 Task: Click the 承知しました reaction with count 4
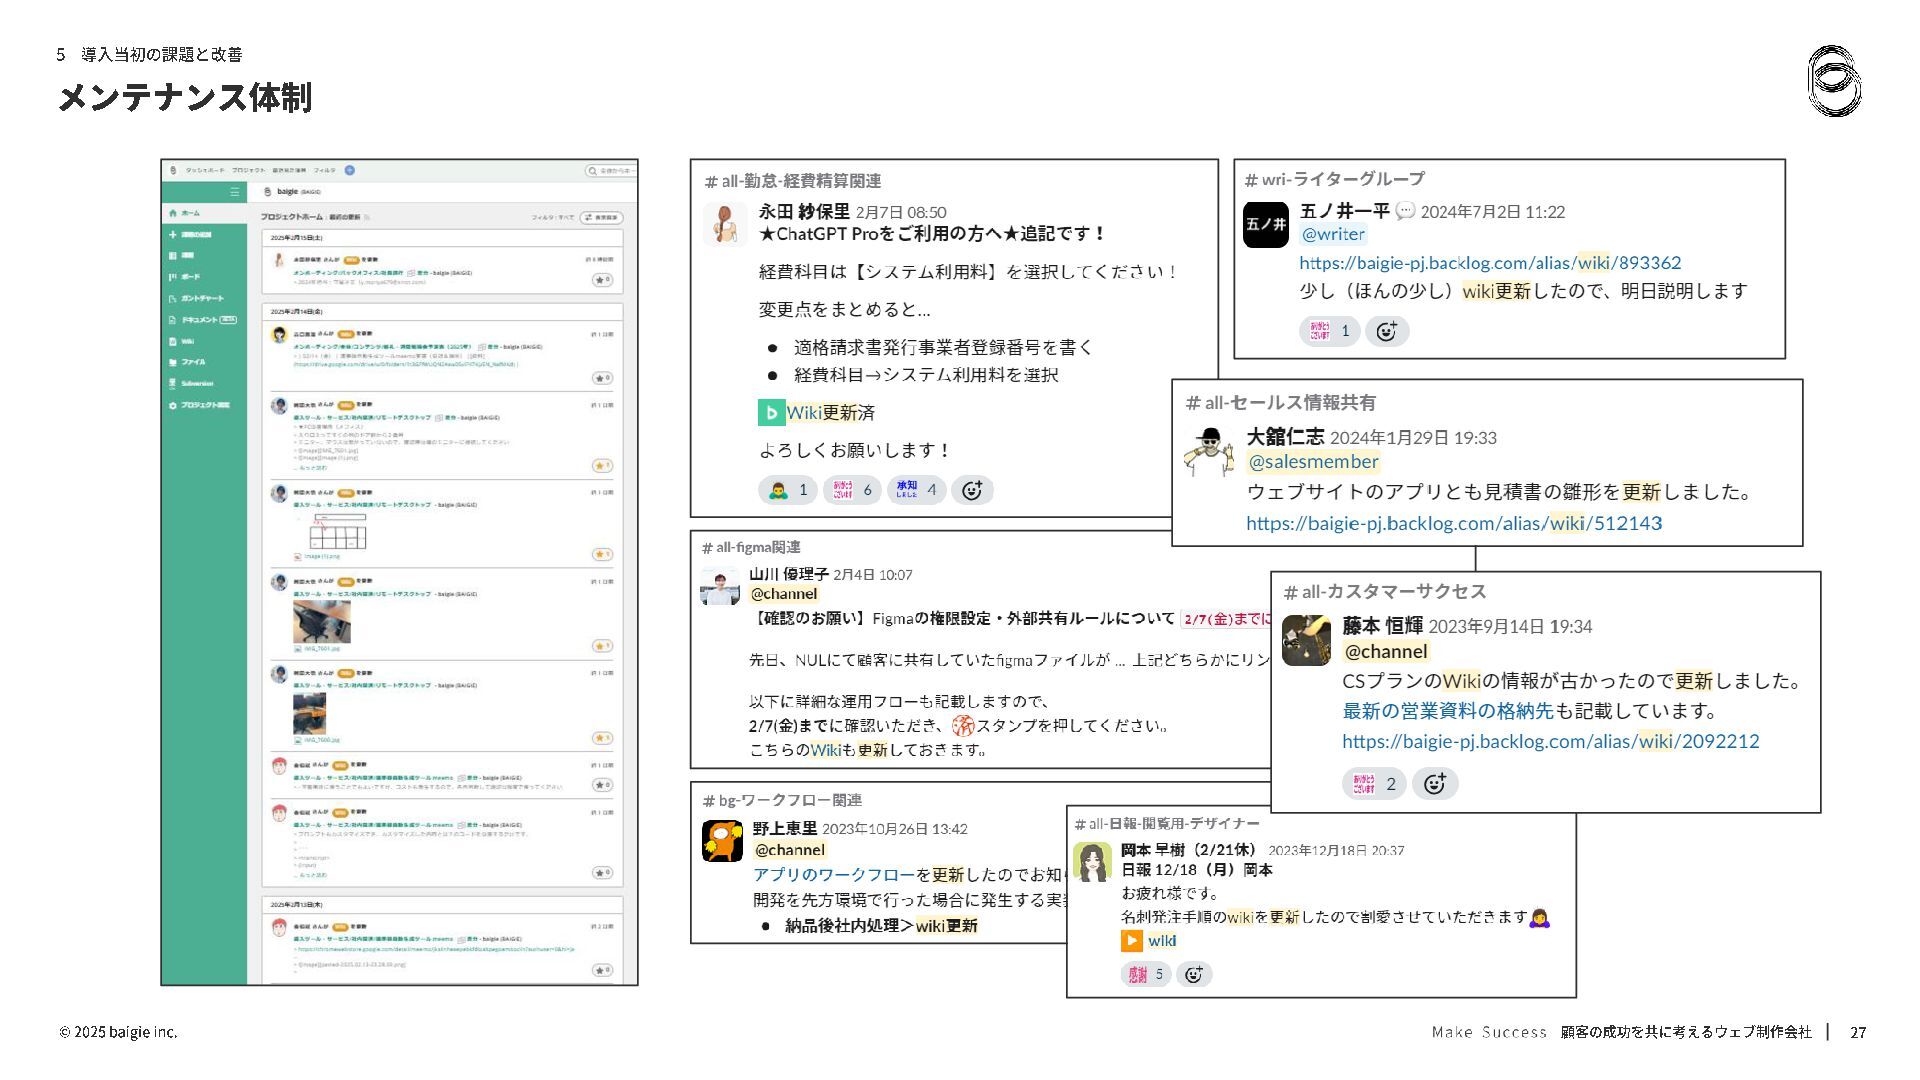click(x=916, y=490)
